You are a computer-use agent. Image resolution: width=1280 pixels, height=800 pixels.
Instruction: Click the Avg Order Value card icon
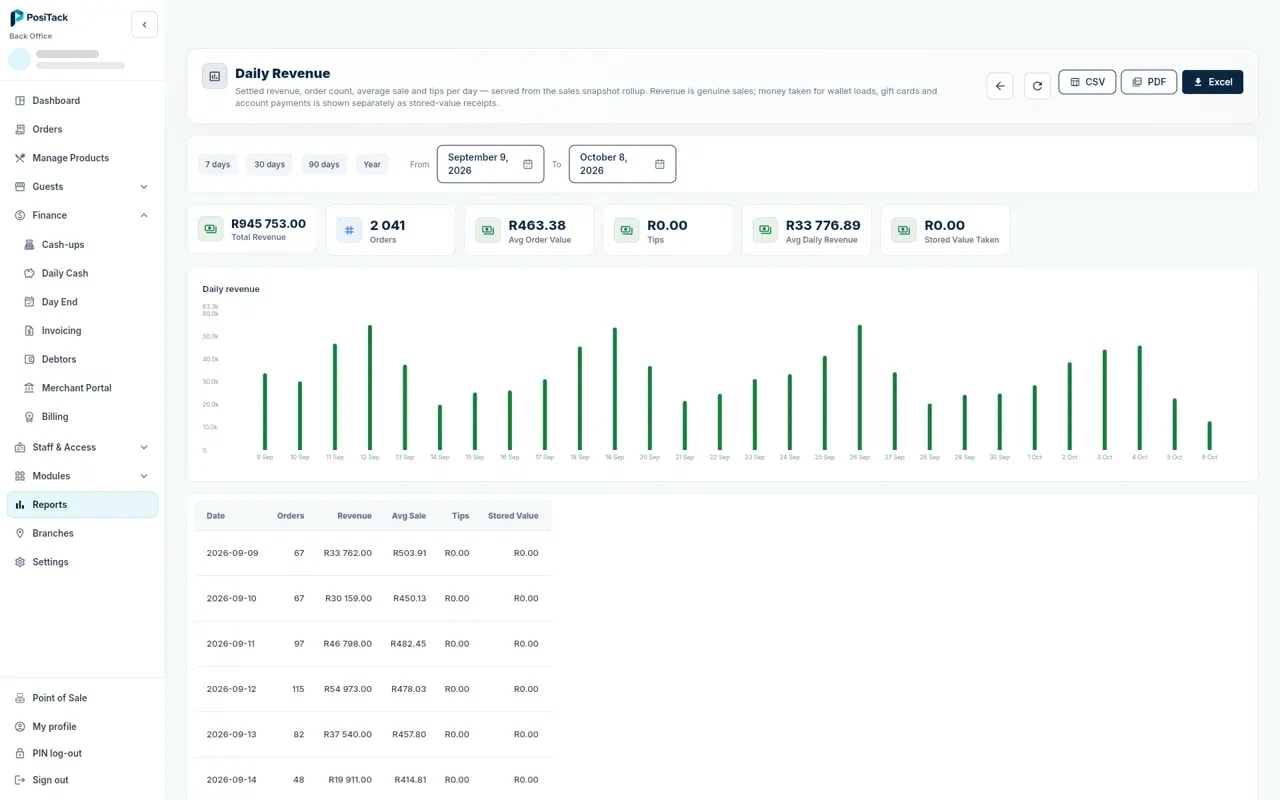click(x=488, y=230)
